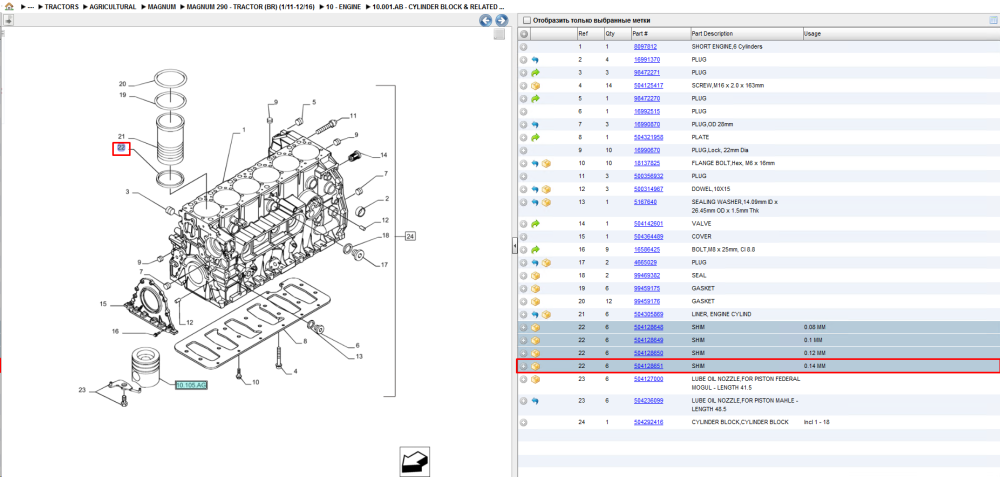Click callout number 14 in diagram
The image size is (1000, 477).
383,155
